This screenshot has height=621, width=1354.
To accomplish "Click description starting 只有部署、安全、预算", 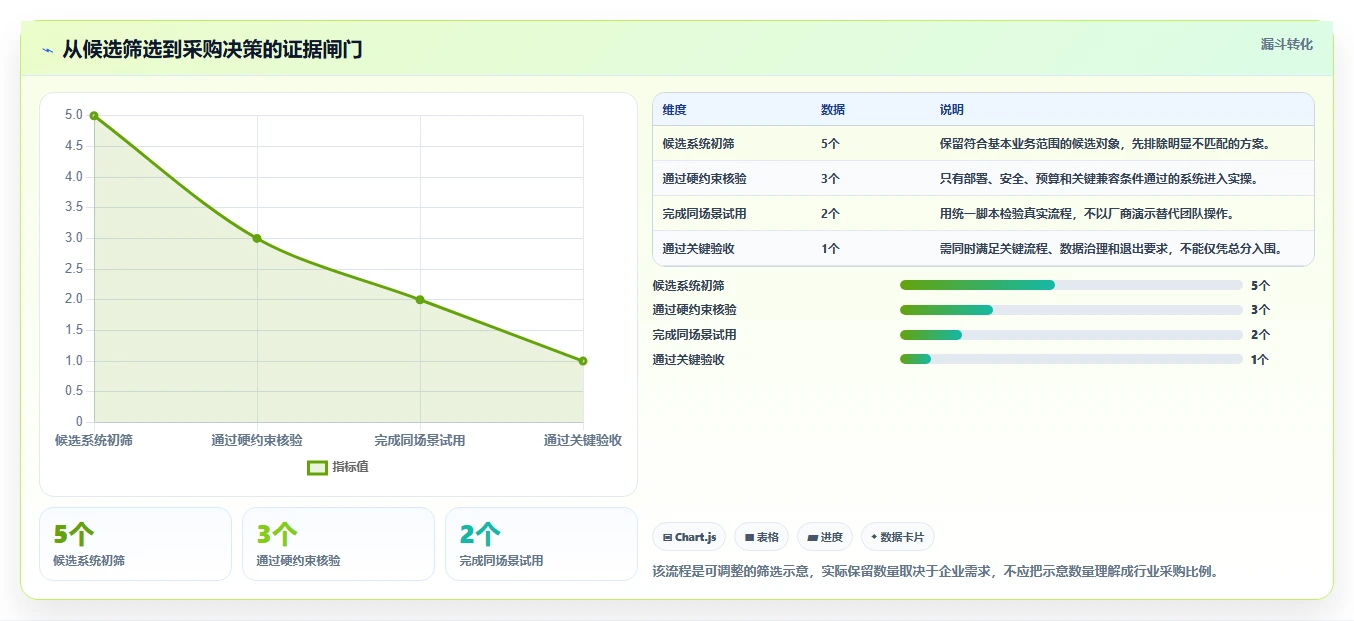I will pos(1098,179).
